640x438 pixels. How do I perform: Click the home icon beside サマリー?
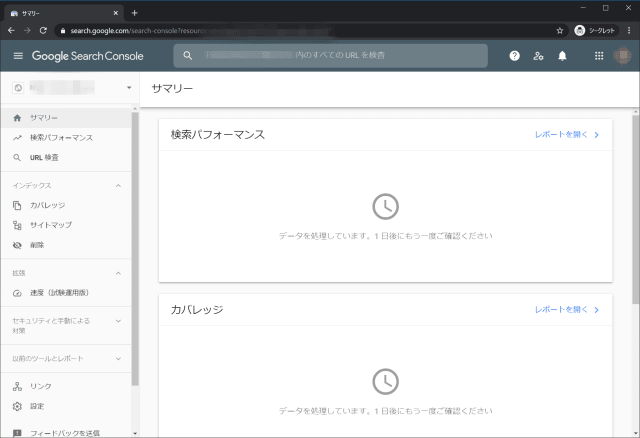point(17,118)
